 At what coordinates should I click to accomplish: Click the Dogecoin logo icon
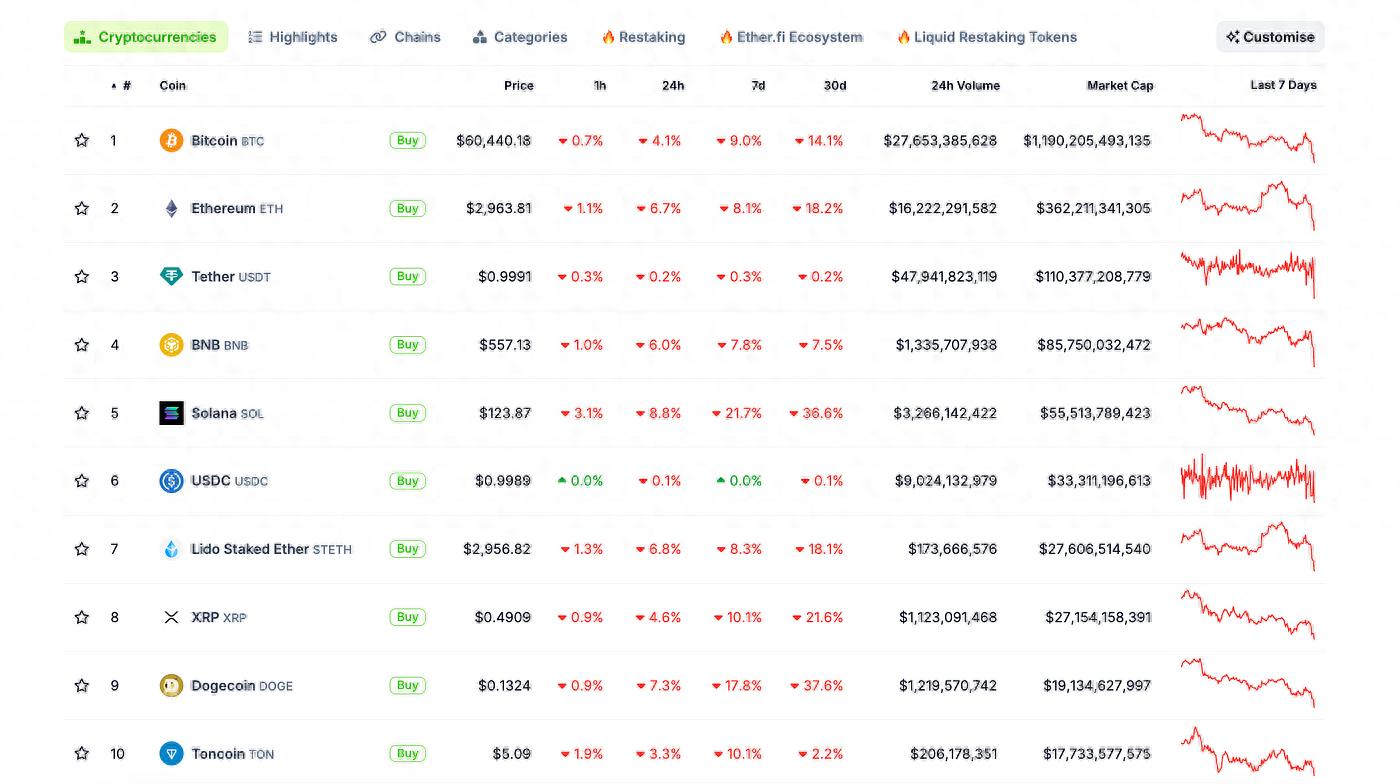171,686
